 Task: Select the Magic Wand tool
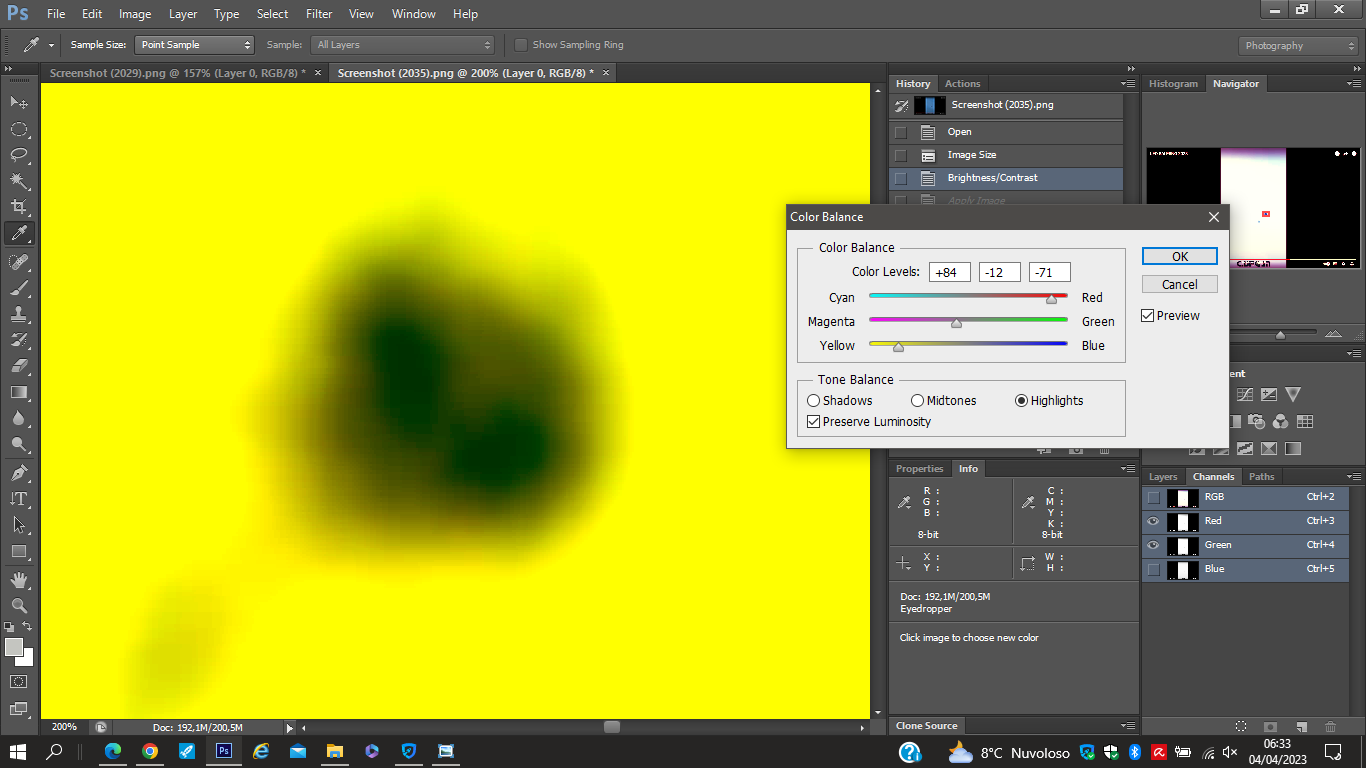(19, 181)
